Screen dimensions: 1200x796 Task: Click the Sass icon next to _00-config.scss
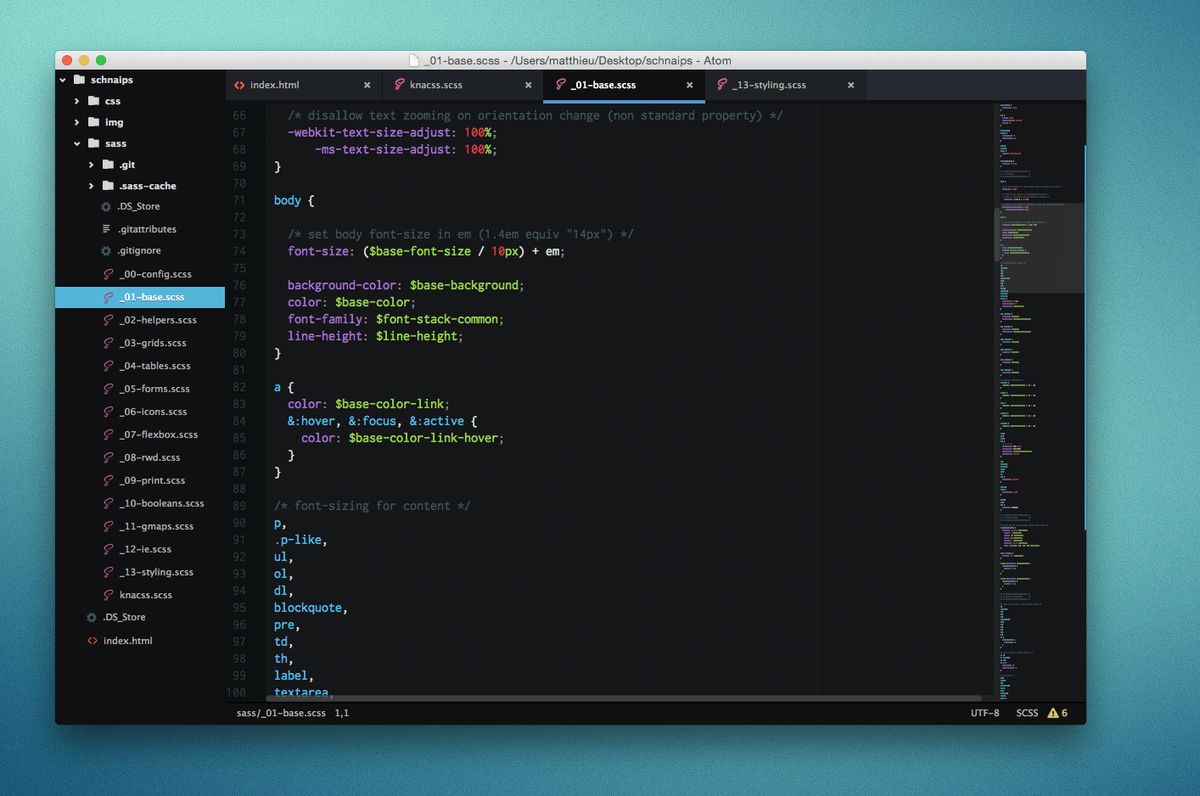(x=108, y=274)
